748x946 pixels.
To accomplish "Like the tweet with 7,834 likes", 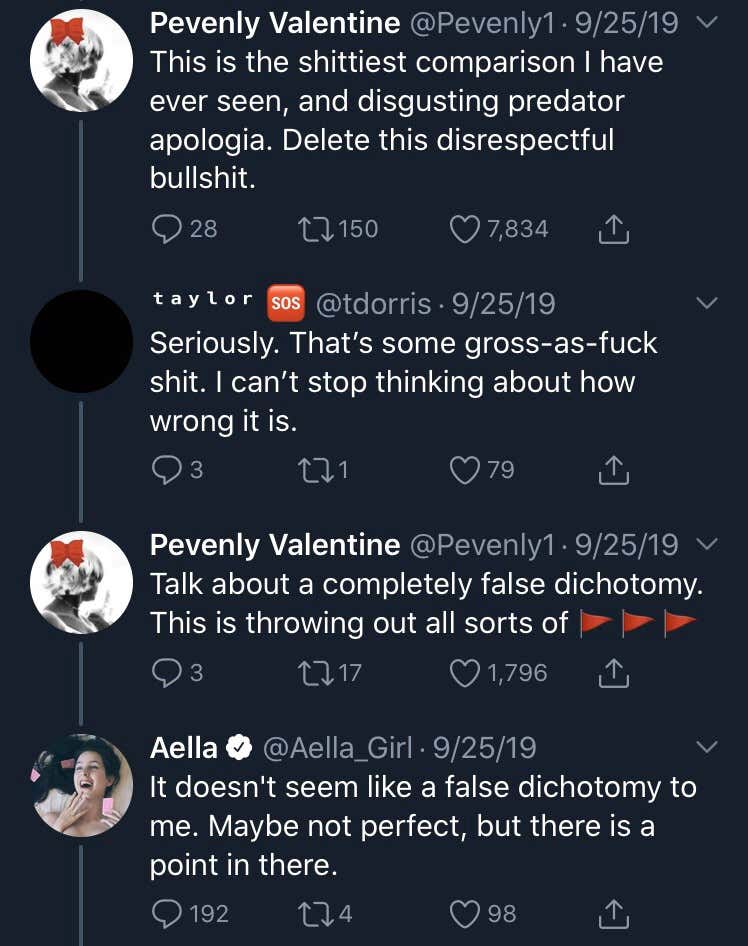I will [x=465, y=229].
